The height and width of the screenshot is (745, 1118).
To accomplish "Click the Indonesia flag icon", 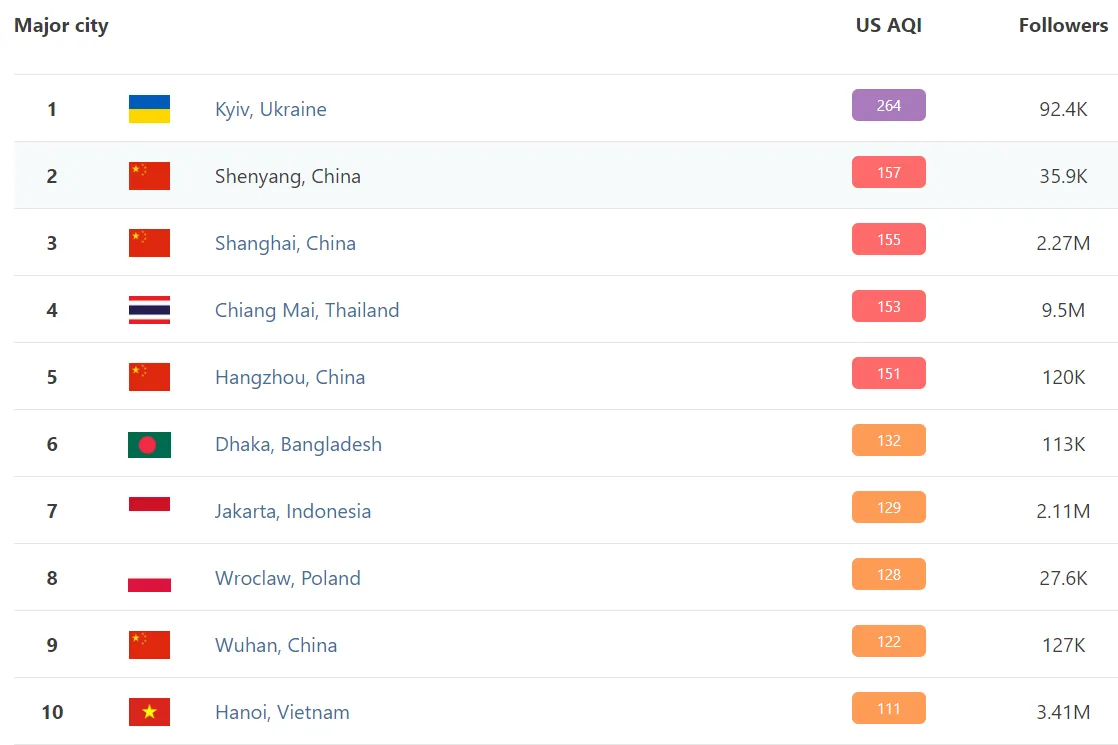I will pyautogui.click(x=149, y=506).
